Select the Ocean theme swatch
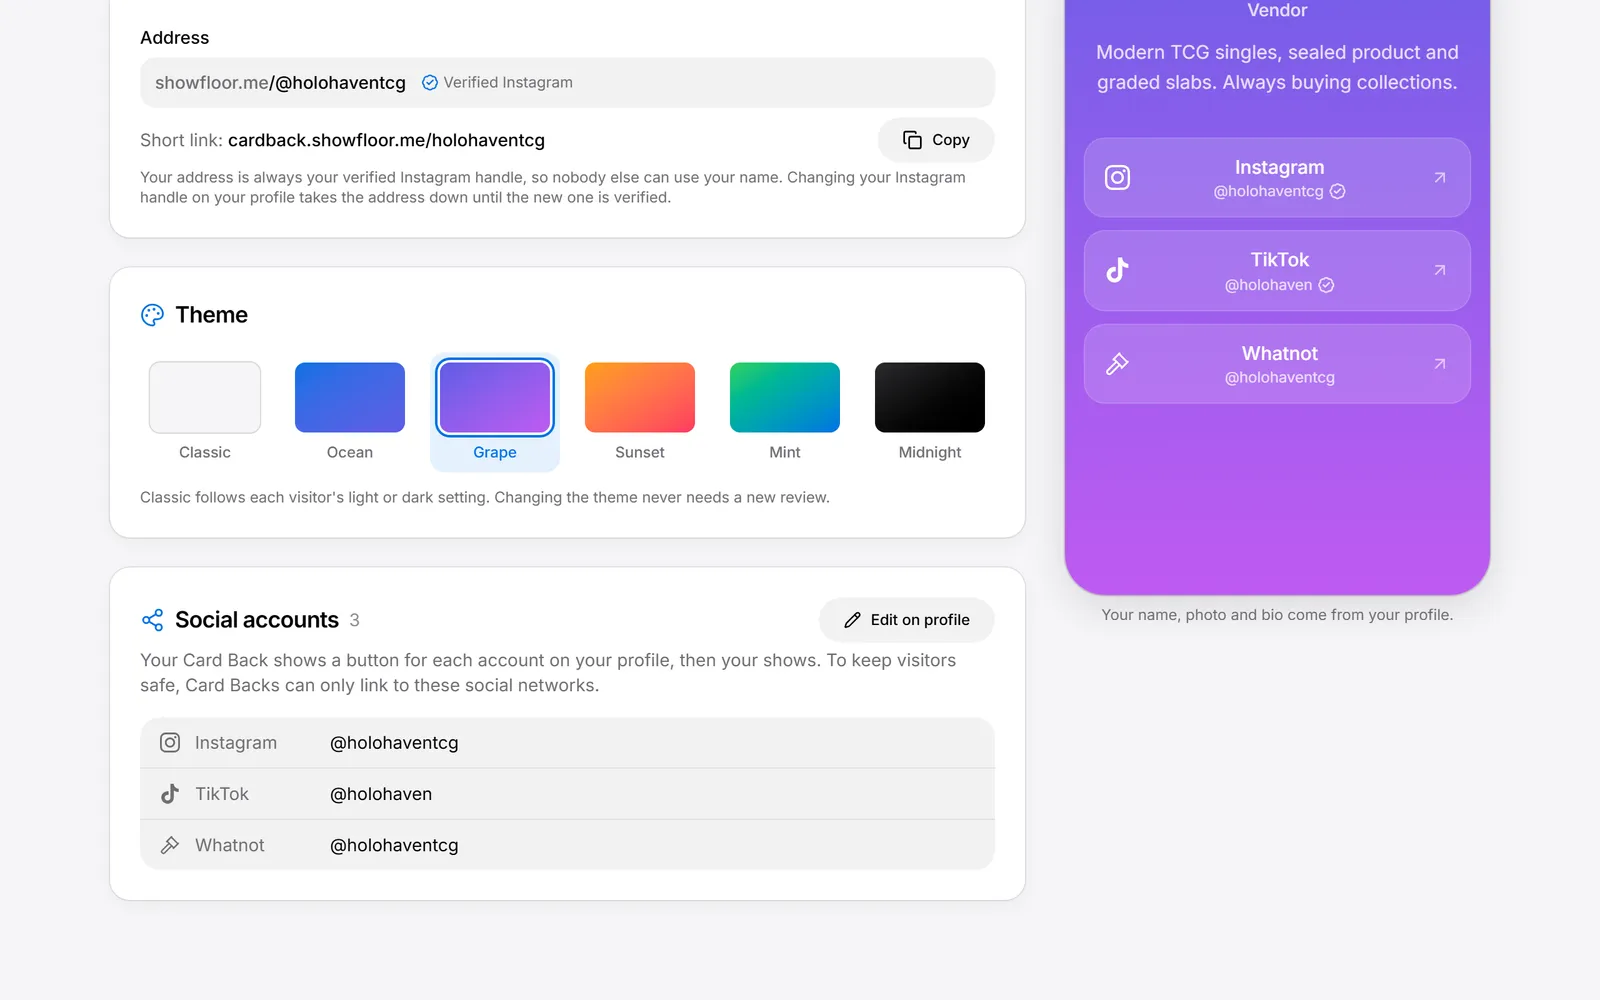This screenshot has width=1600, height=1000. coord(350,397)
